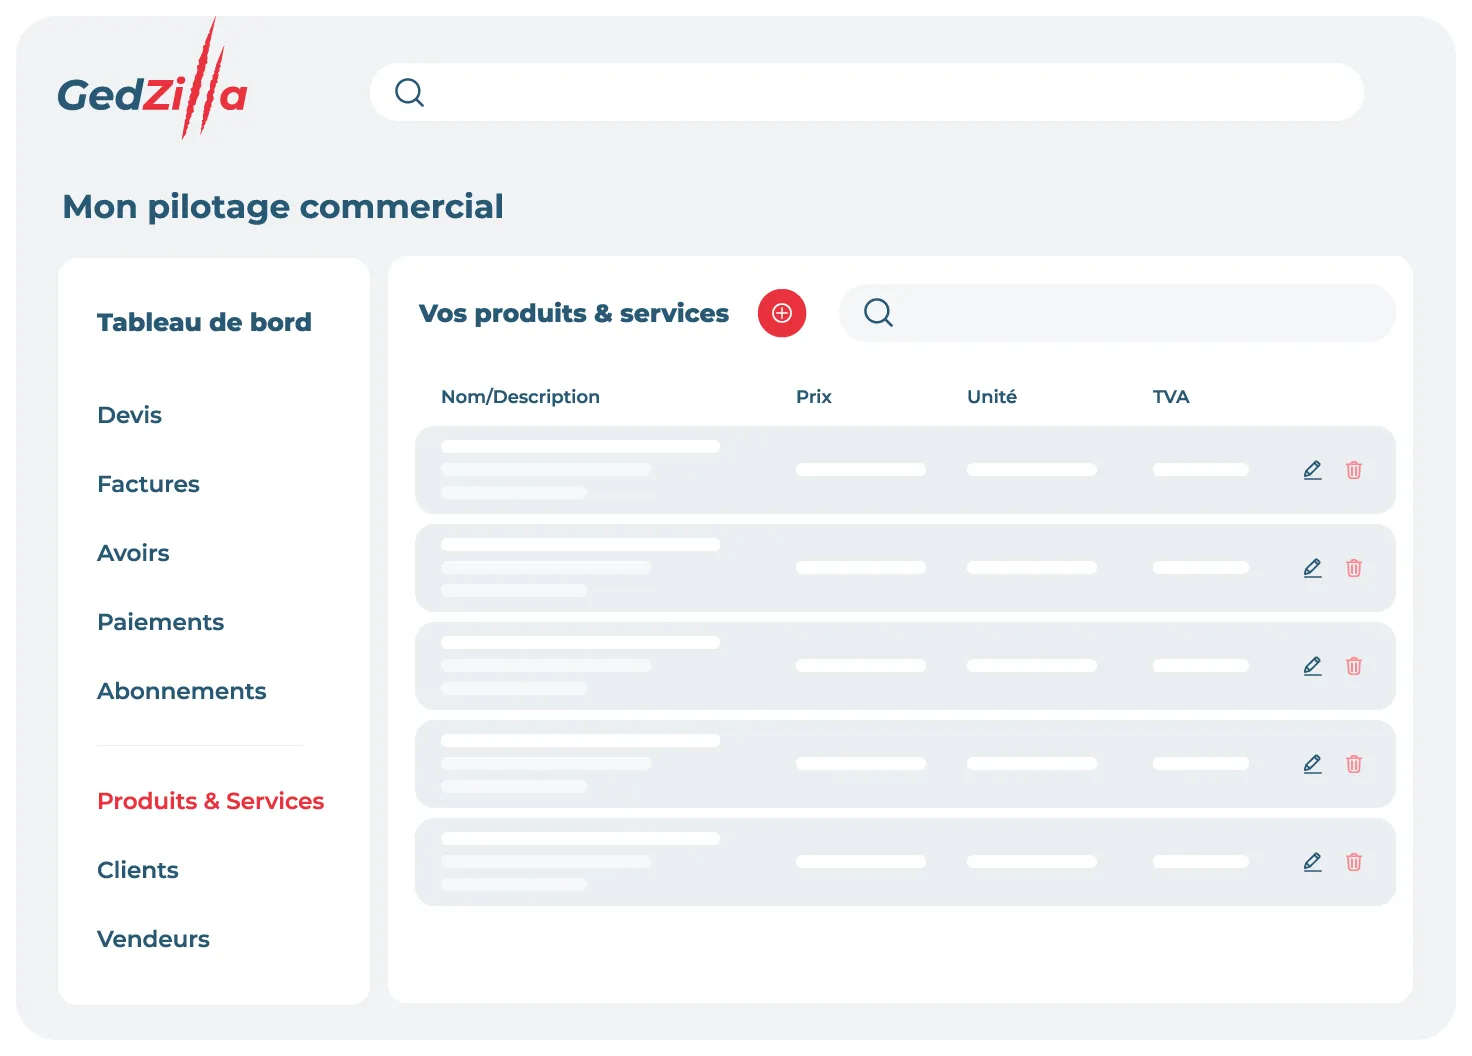Screen dimensions: 1472x1056
Task: Go to Factures
Action: click(x=148, y=484)
